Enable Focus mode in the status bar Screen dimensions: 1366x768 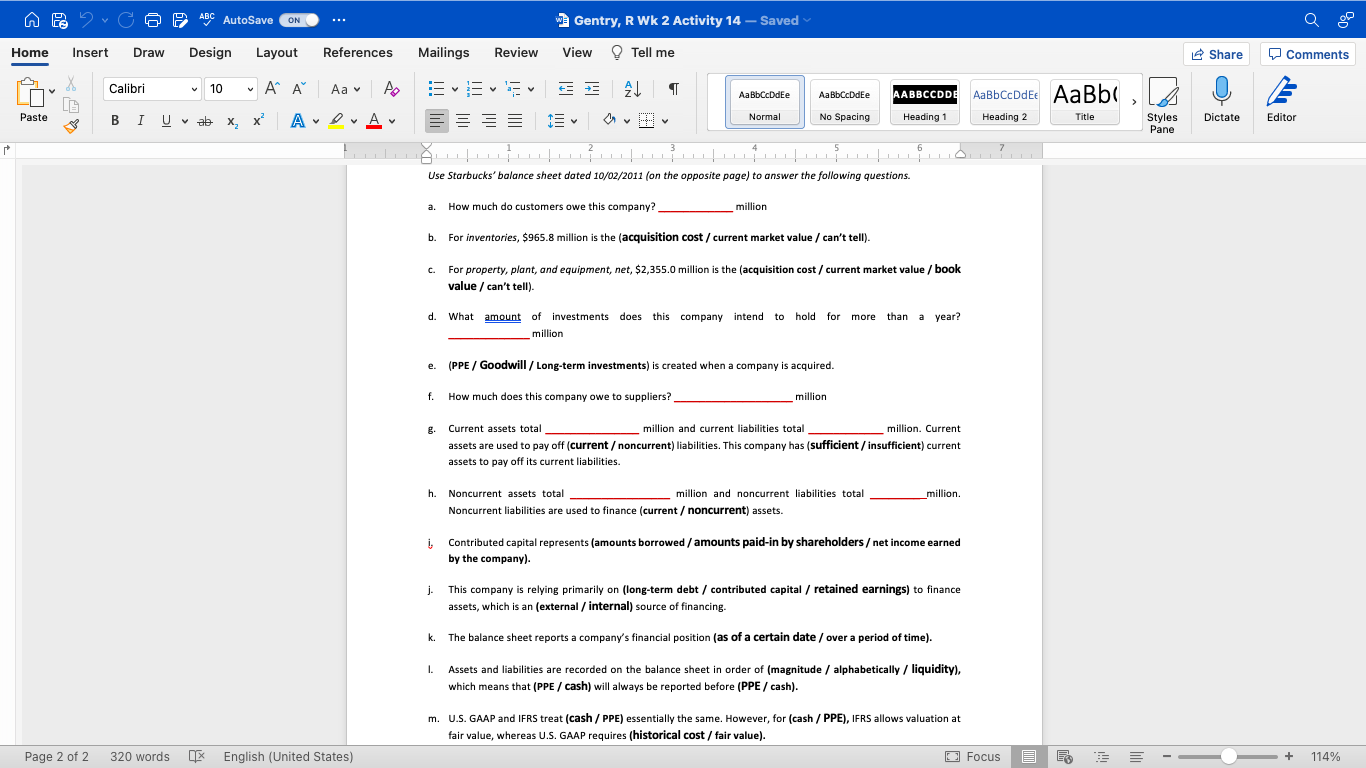coord(974,757)
